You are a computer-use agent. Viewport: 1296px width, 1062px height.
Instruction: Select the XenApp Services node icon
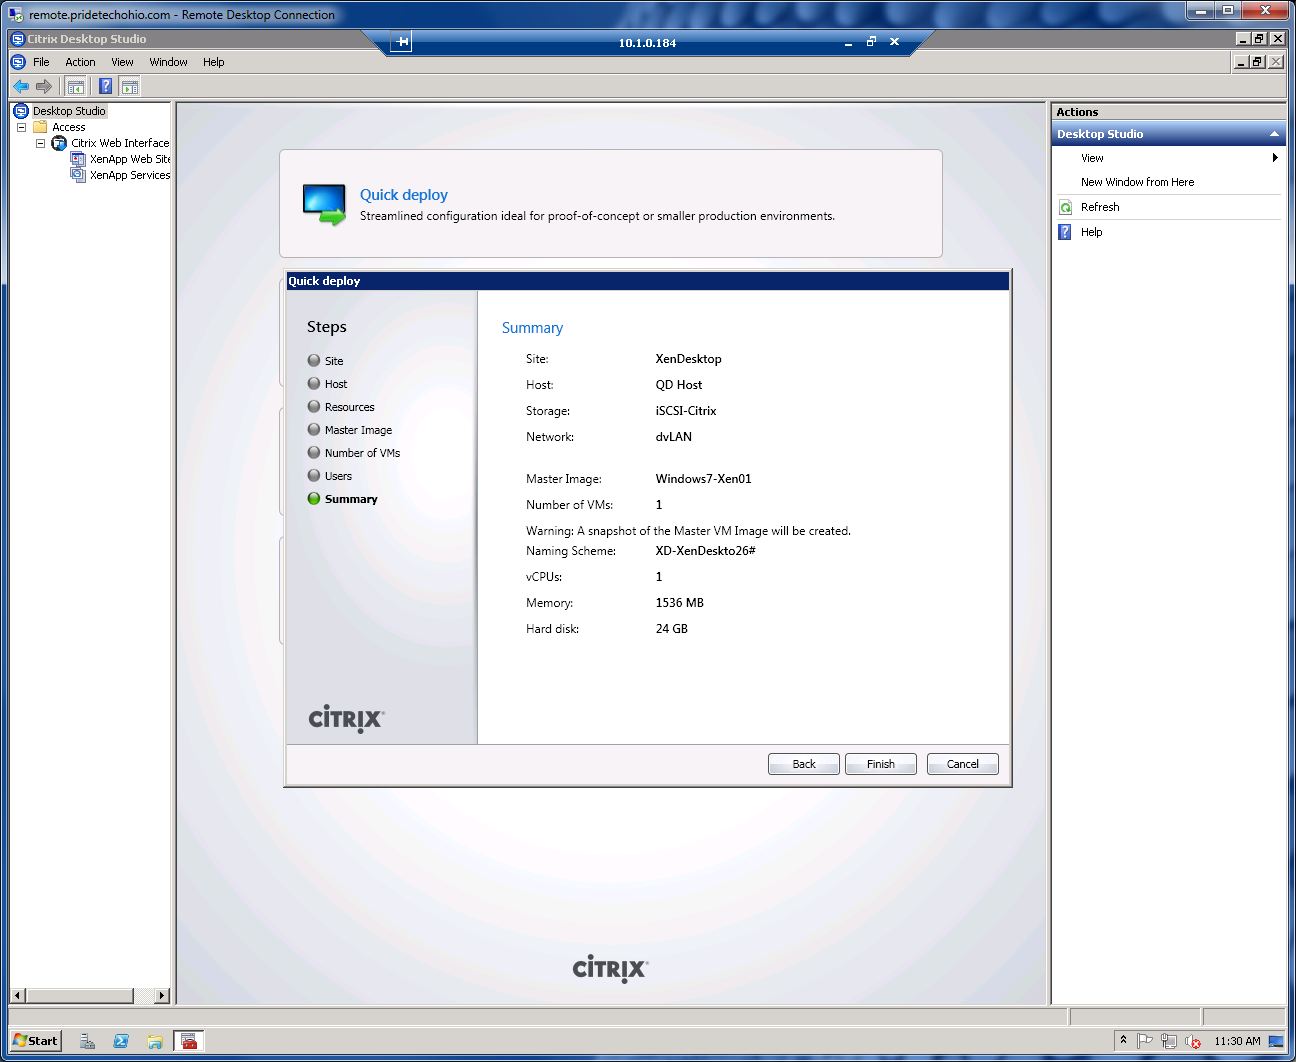pos(78,175)
